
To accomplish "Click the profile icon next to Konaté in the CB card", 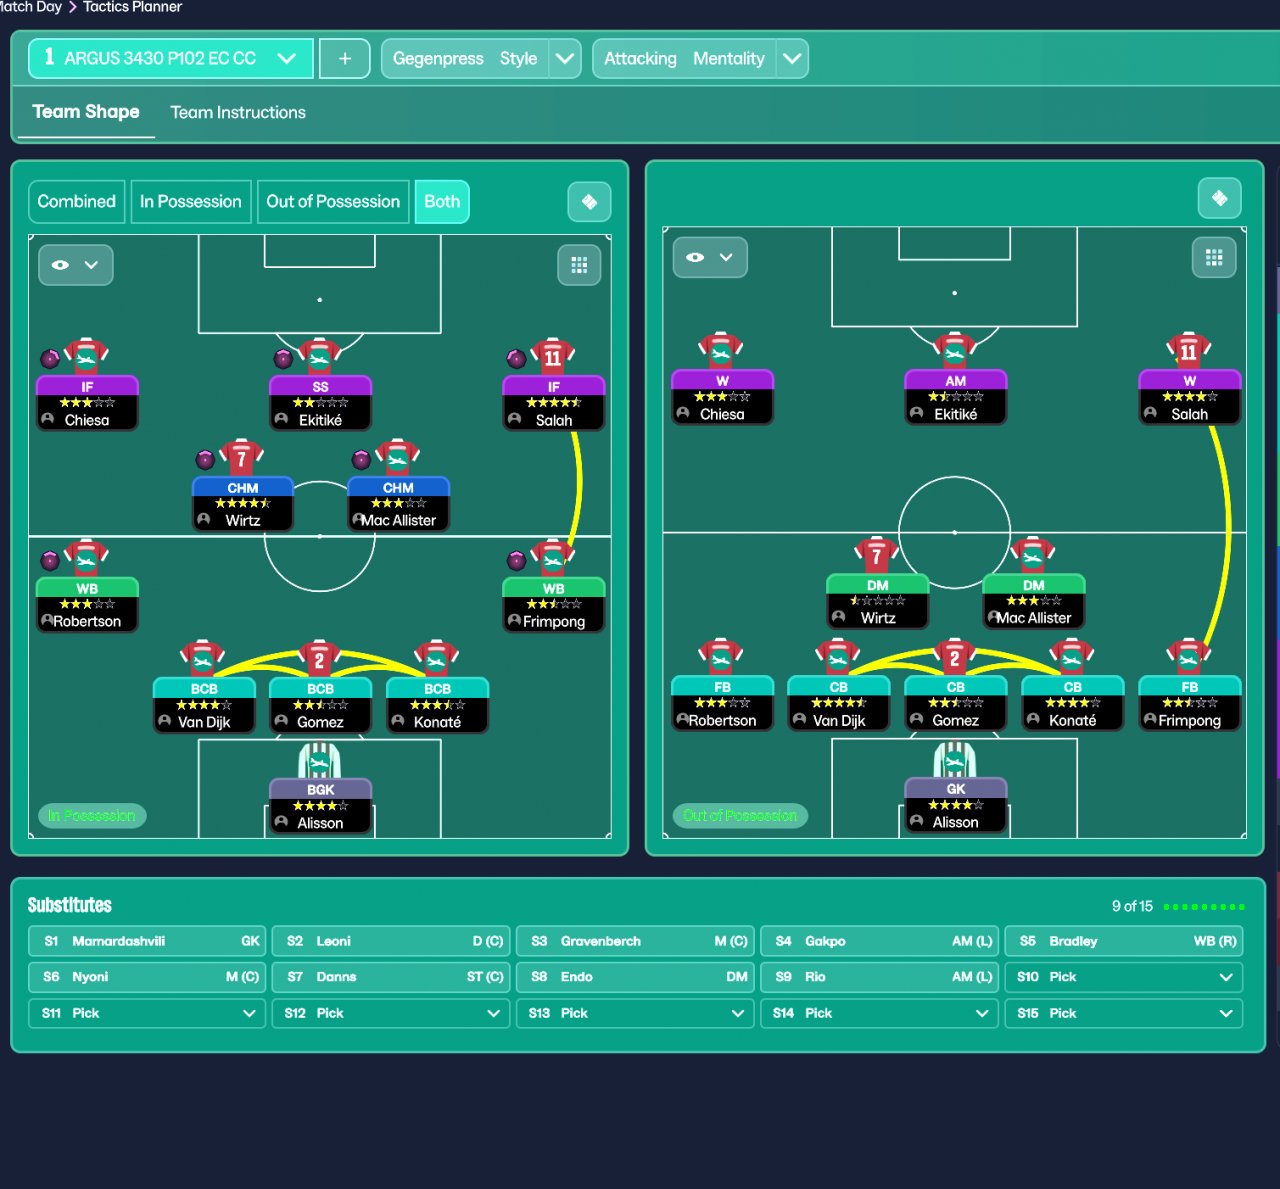I will [x=1033, y=719].
